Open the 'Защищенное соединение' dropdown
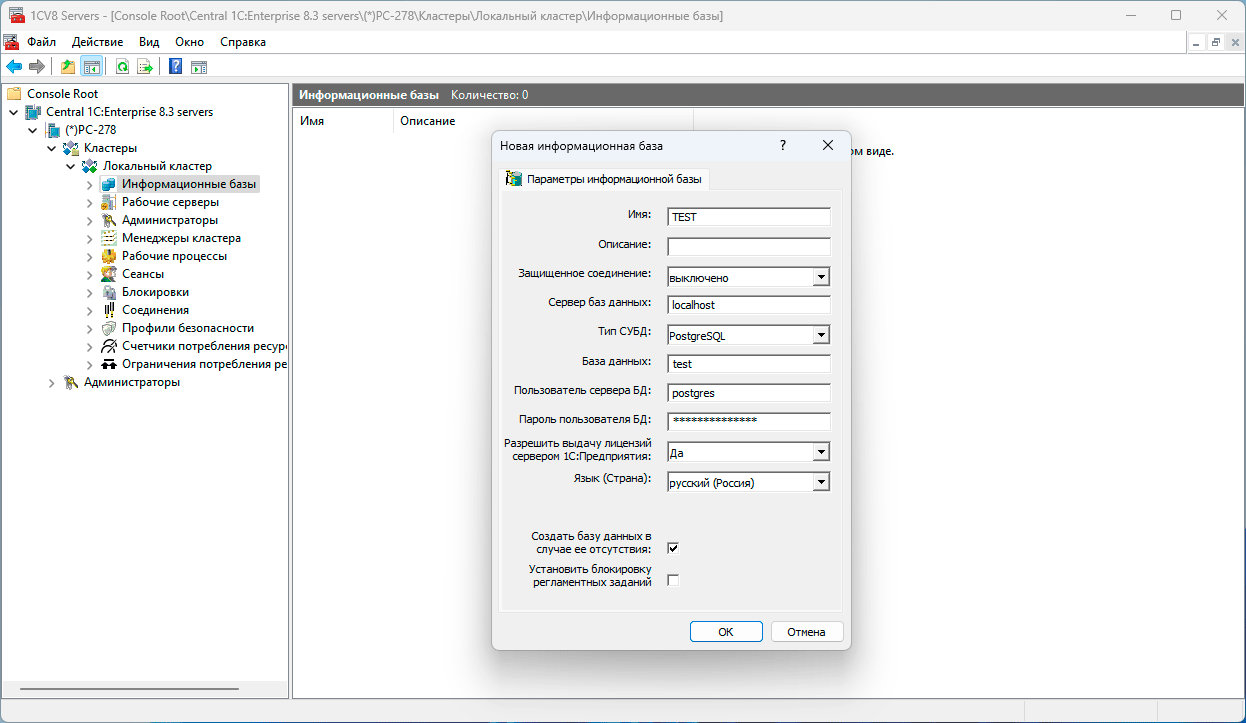The width and height of the screenshot is (1246, 723). (x=820, y=277)
